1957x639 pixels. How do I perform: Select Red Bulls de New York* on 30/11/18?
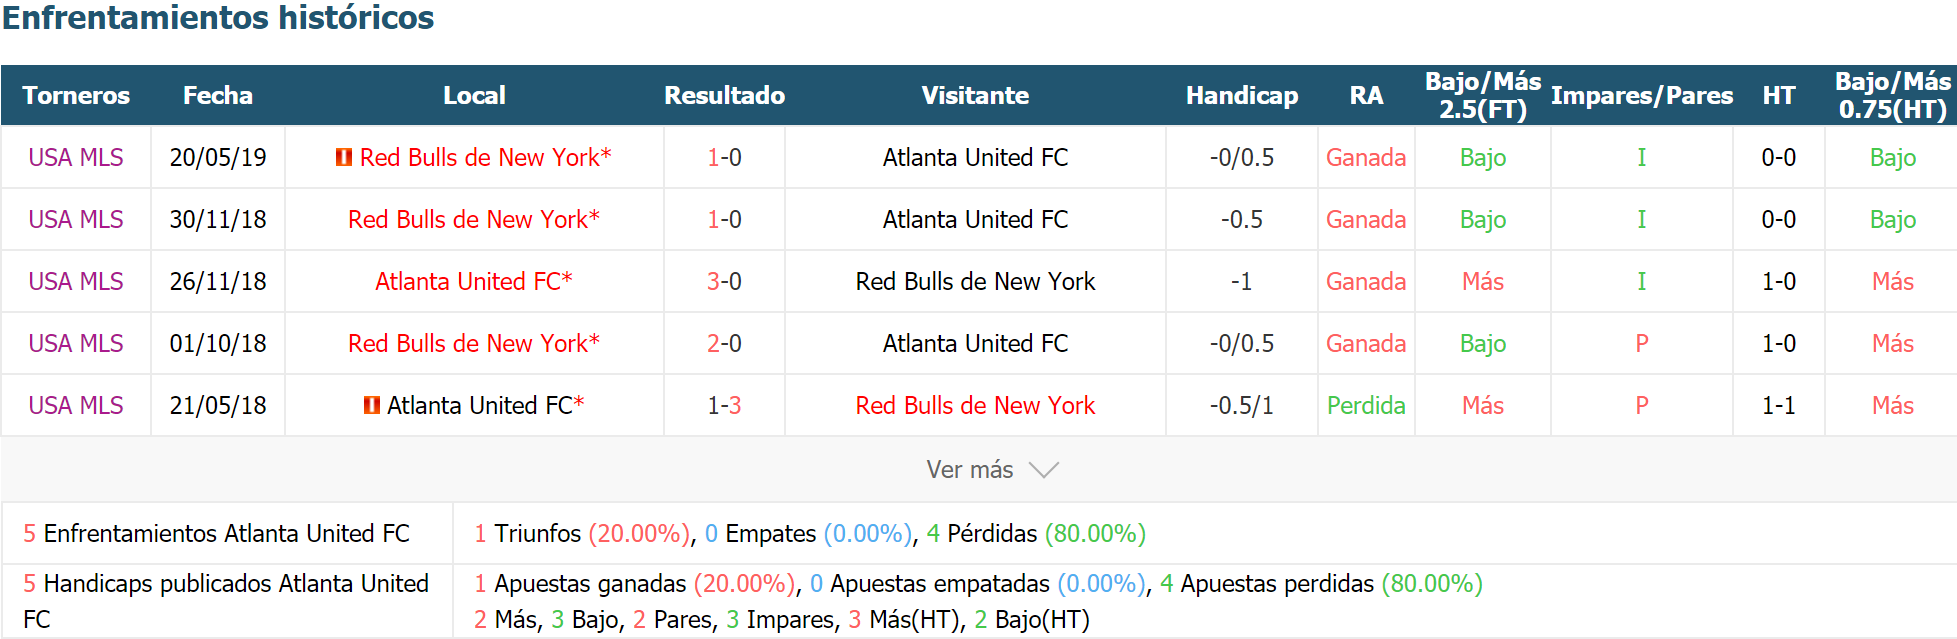(474, 219)
